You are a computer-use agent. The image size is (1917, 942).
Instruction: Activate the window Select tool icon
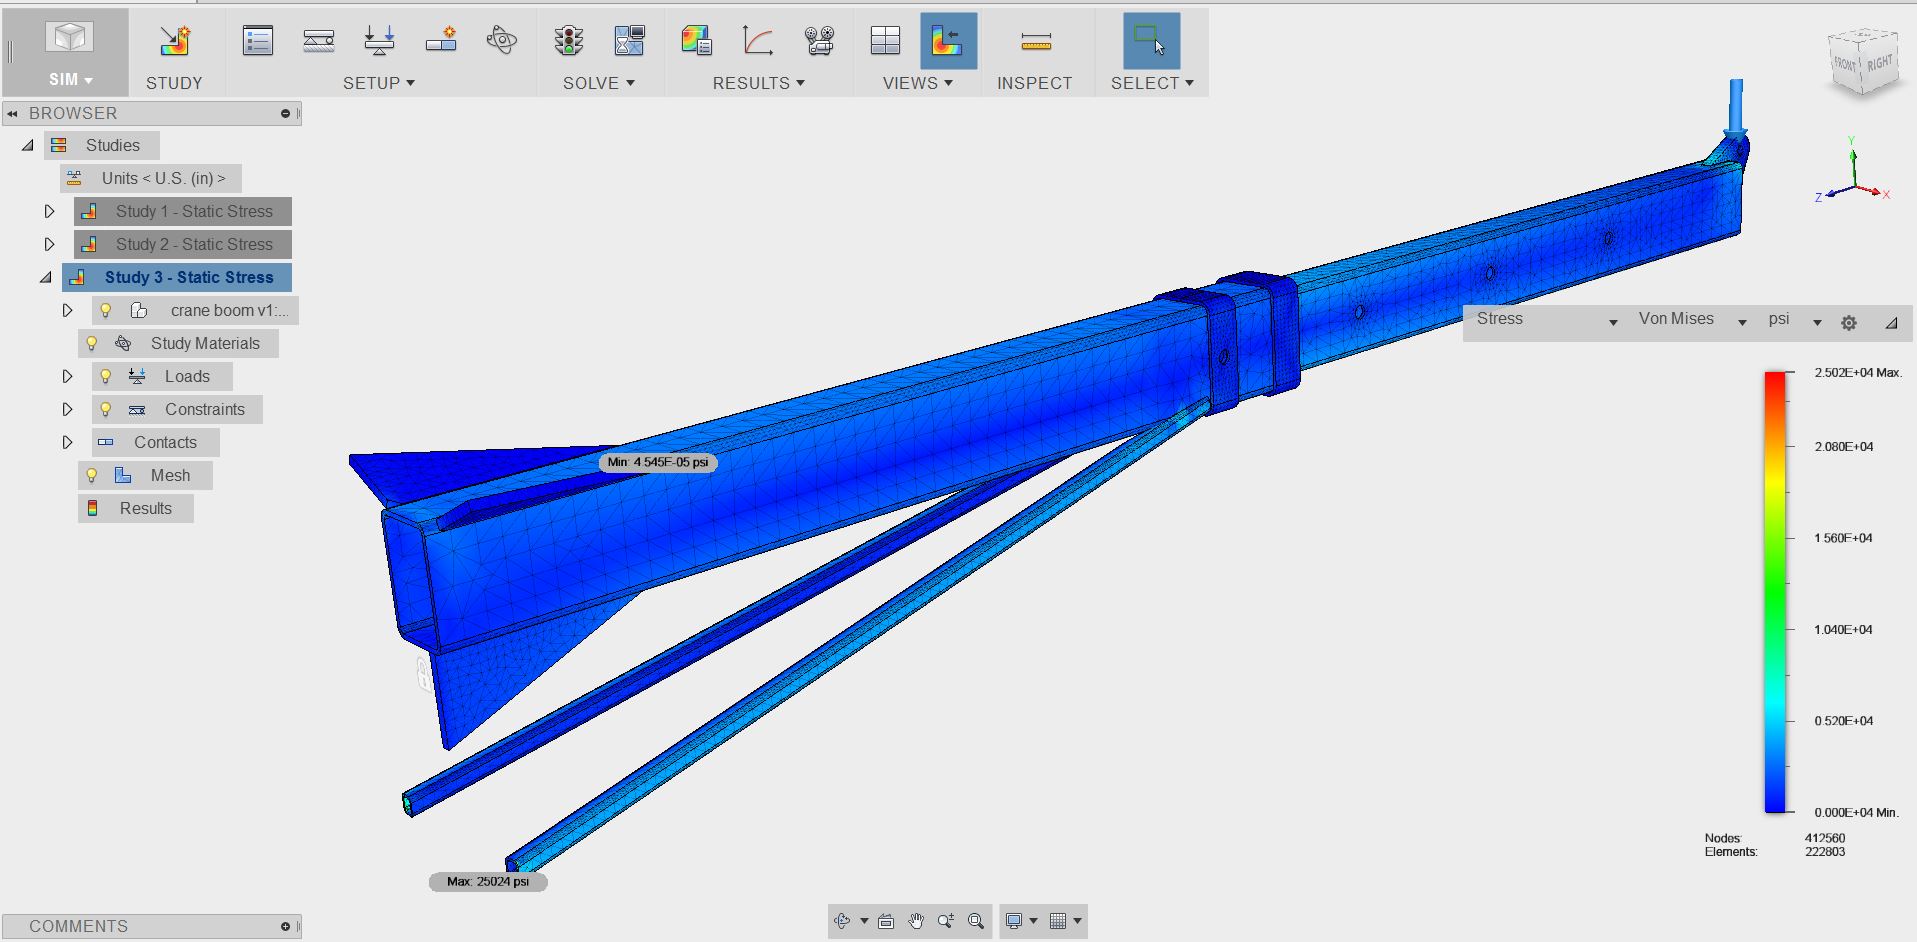1151,41
